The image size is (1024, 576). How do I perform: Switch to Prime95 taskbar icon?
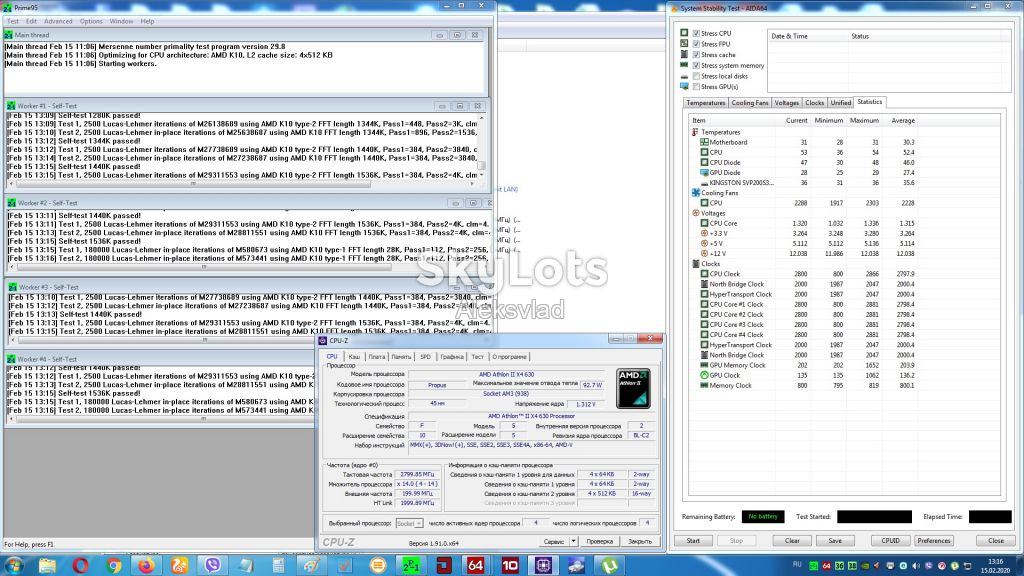coord(411,565)
